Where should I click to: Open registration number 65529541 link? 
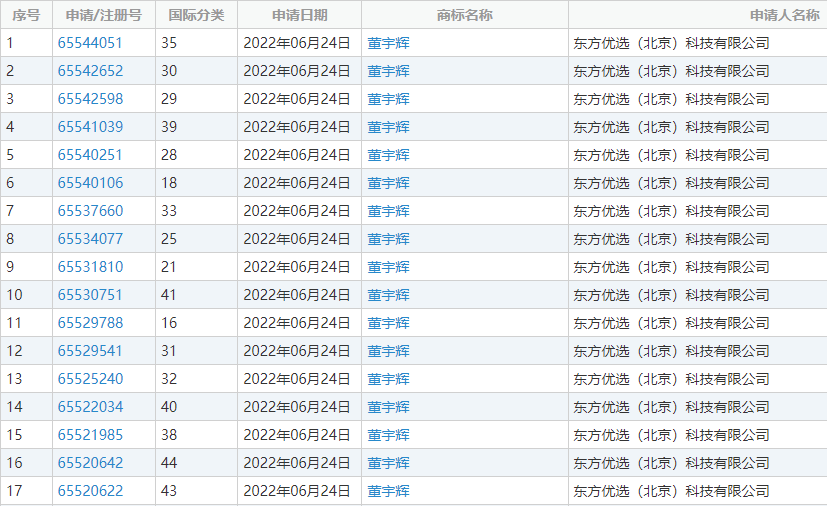(90, 350)
